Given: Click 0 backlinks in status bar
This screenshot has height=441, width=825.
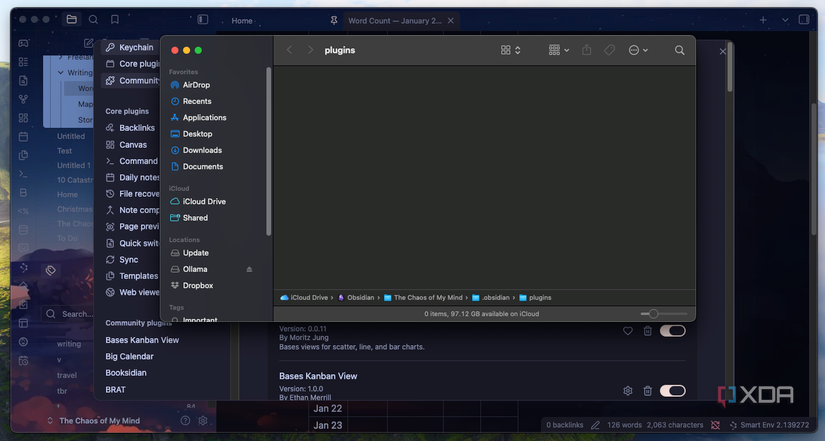Looking at the screenshot, I should [x=565, y=425].
